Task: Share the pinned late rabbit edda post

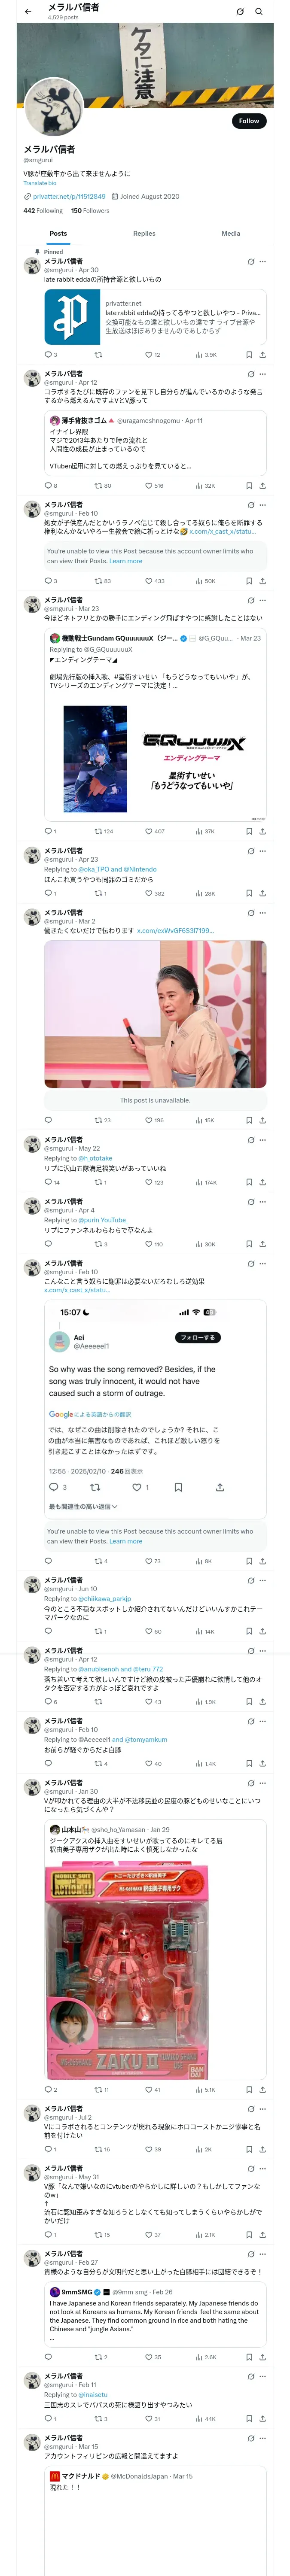Action: click(262, 354)
